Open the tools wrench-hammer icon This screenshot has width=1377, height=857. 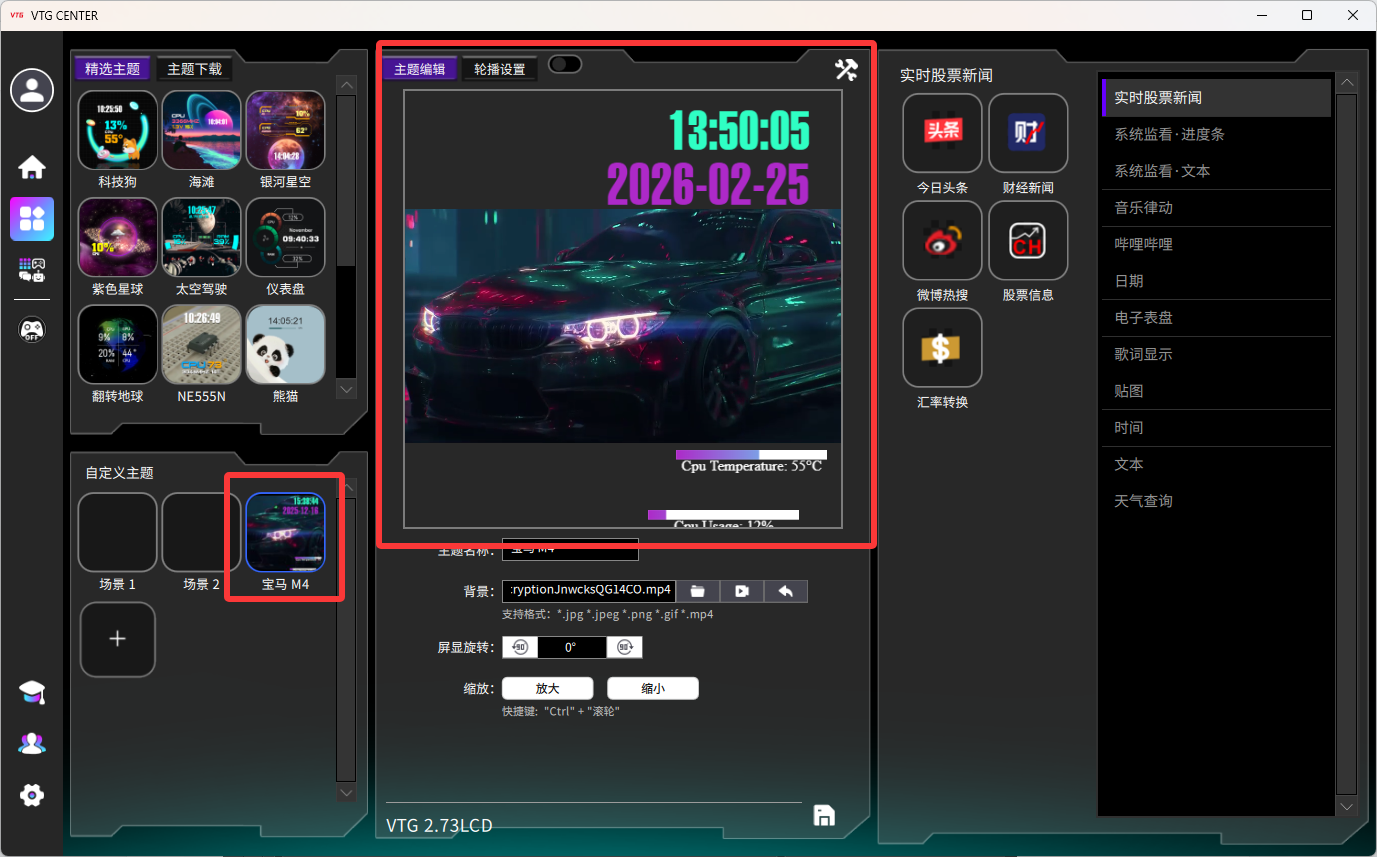(846, 69)
